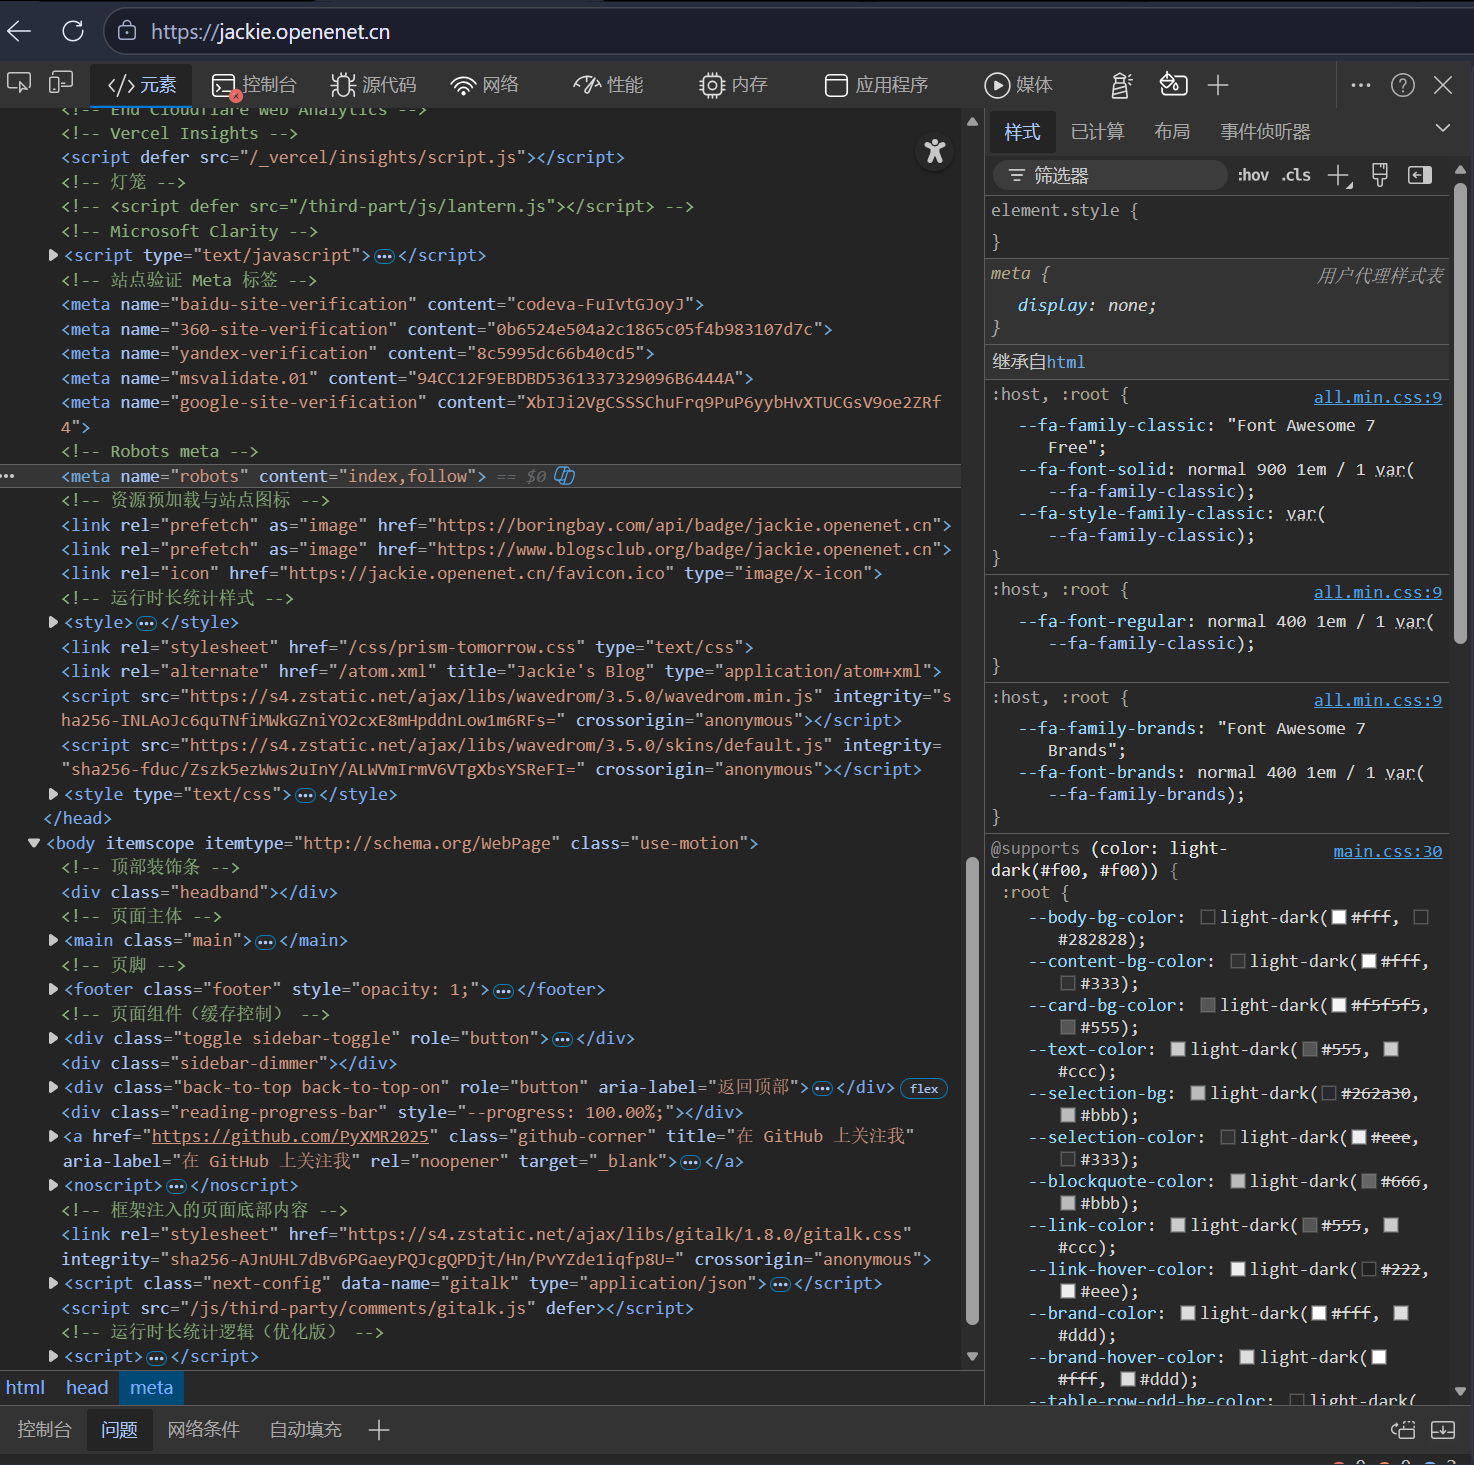
Task: Collapse the body element node
Action: pyautogui.click(x=34, y=843)
